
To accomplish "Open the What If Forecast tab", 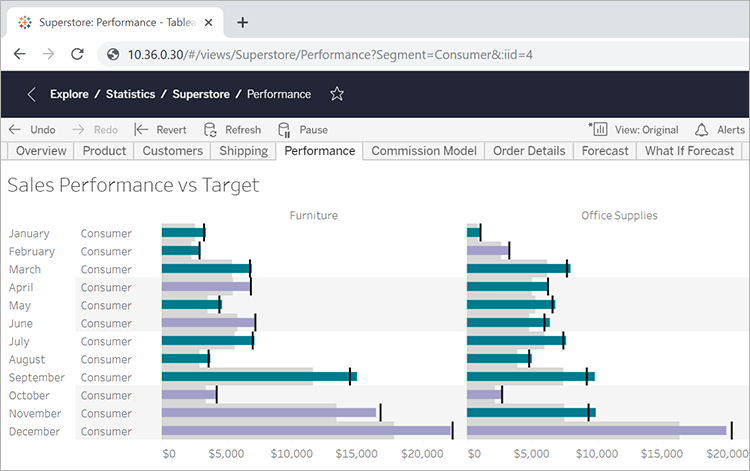I will [x=689, y=151].
